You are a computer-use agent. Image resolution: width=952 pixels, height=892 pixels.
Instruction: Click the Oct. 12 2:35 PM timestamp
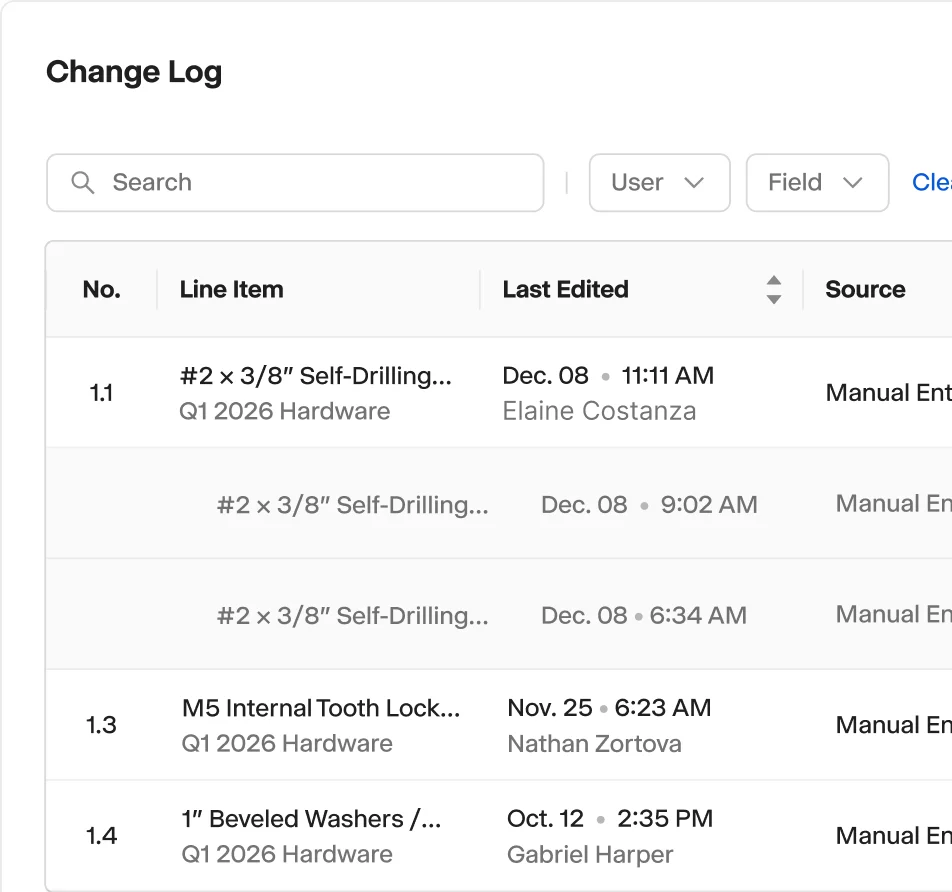610,819
